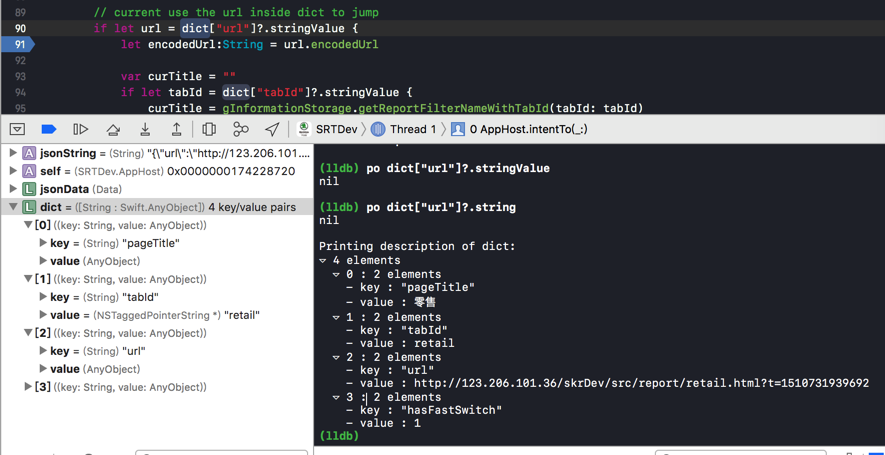Click Simulate Location arrow icon
The height and width of the screenshot is (455, 885).
pyautogui.click(x=272, y=129)
